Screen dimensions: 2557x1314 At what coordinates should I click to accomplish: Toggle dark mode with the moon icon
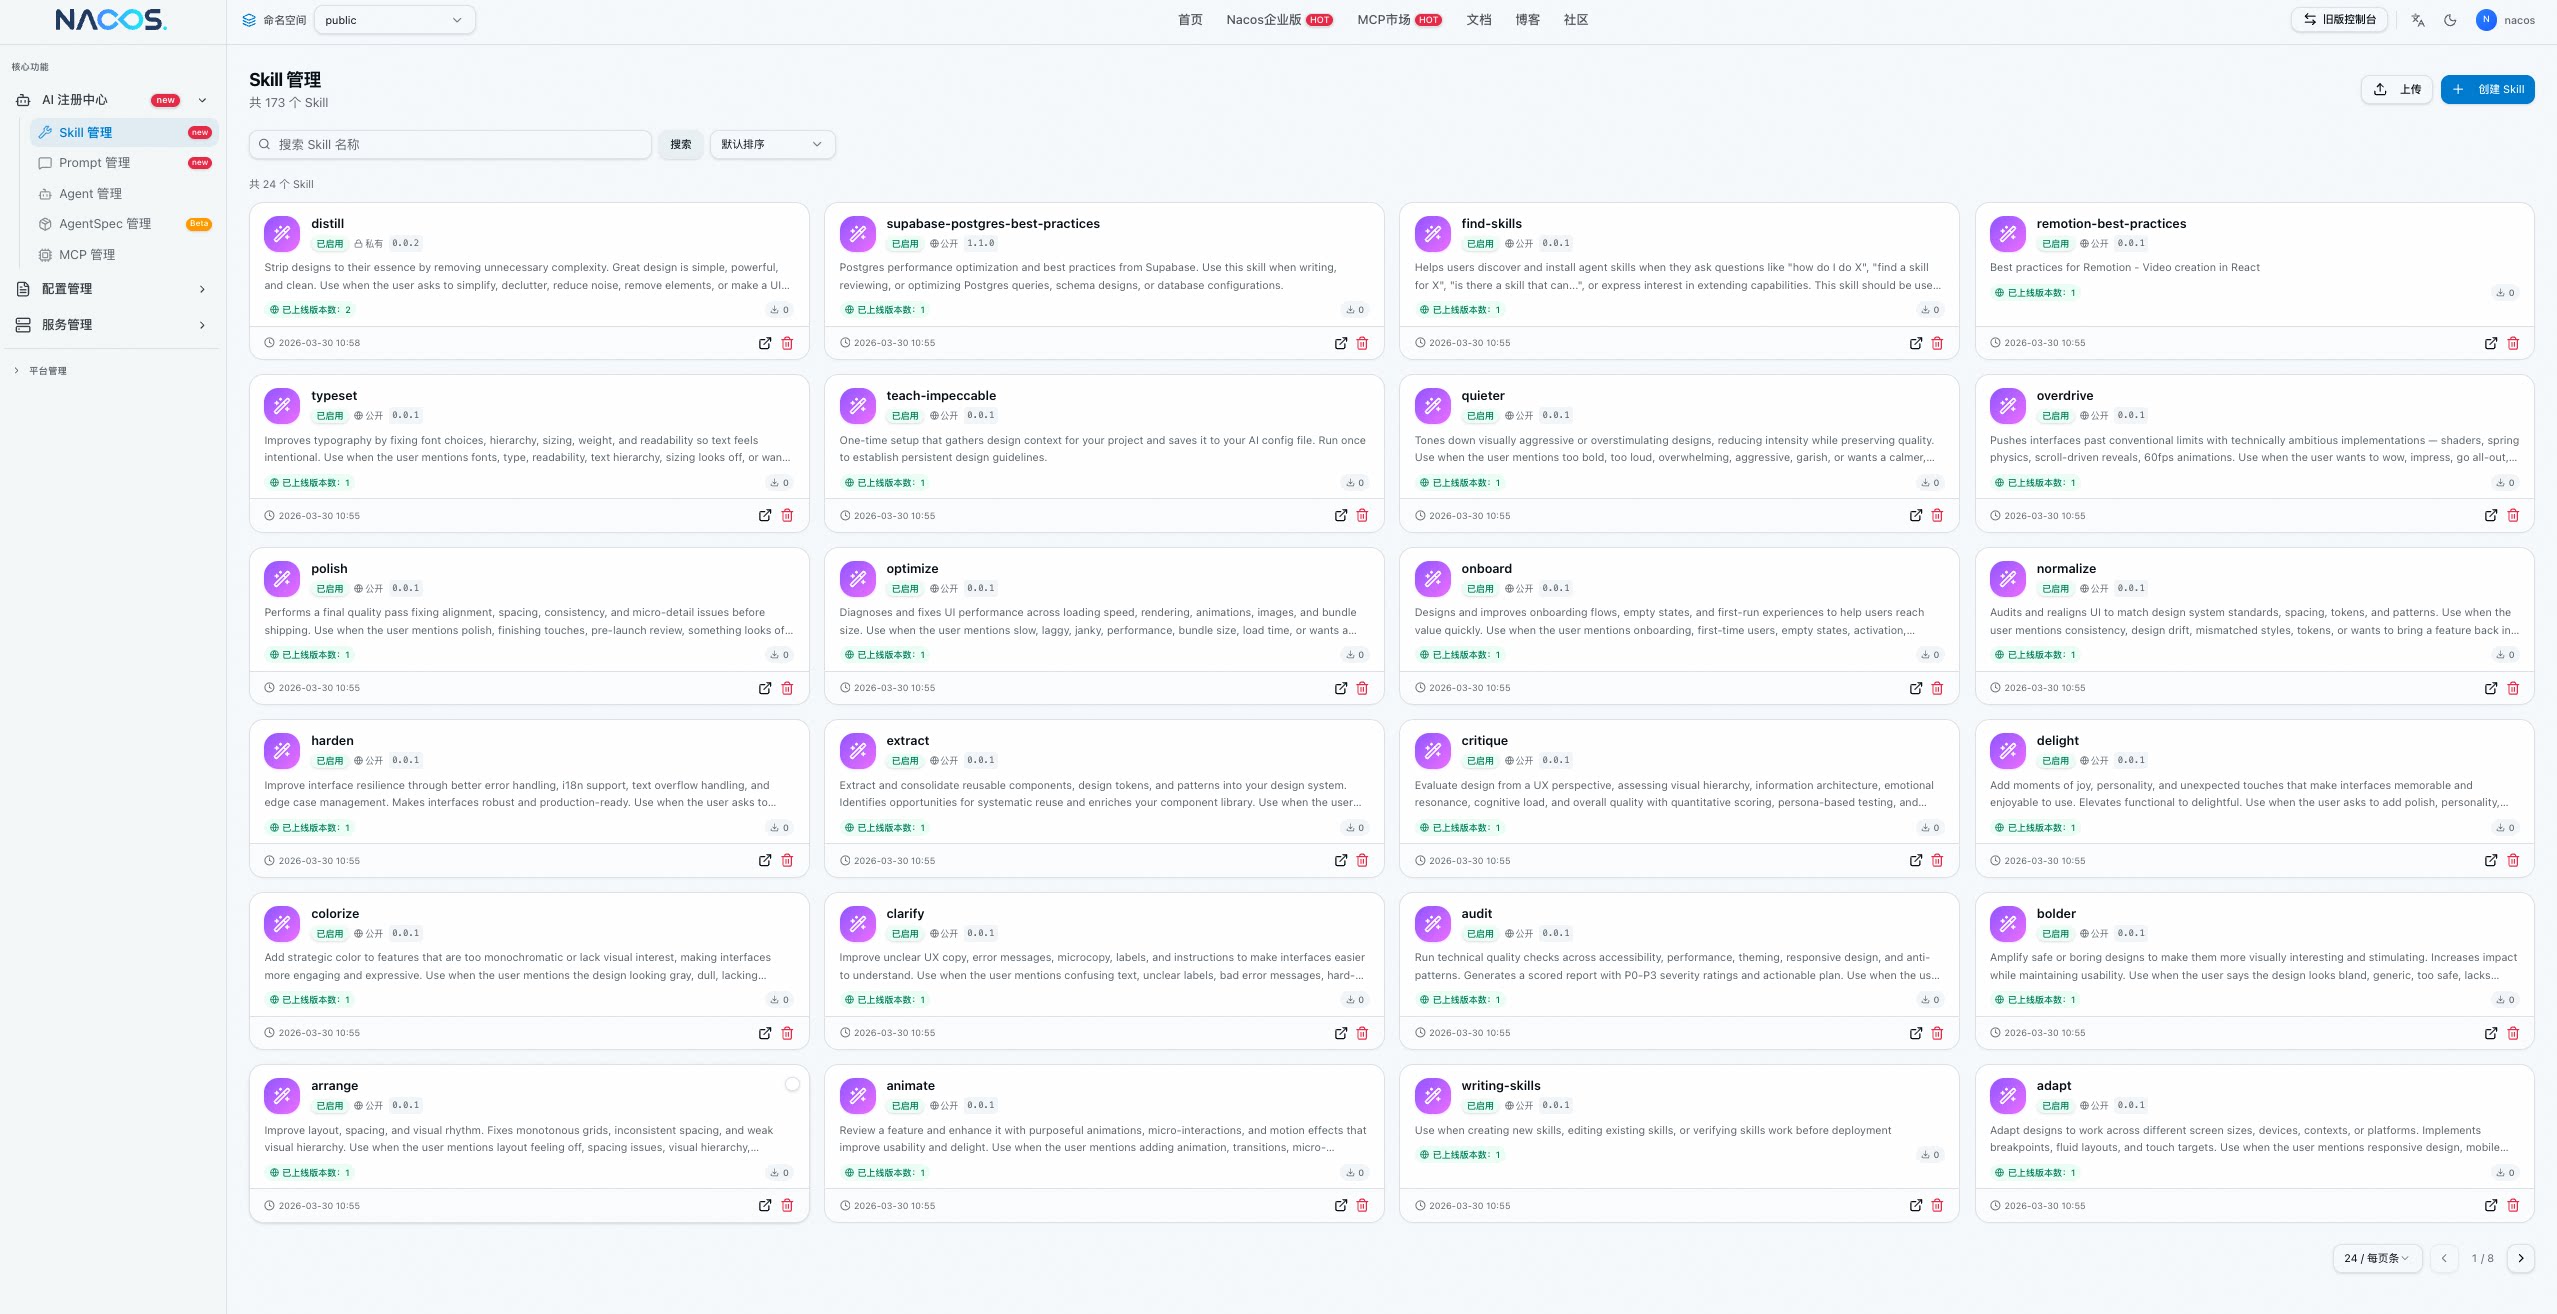[2449, 20]
